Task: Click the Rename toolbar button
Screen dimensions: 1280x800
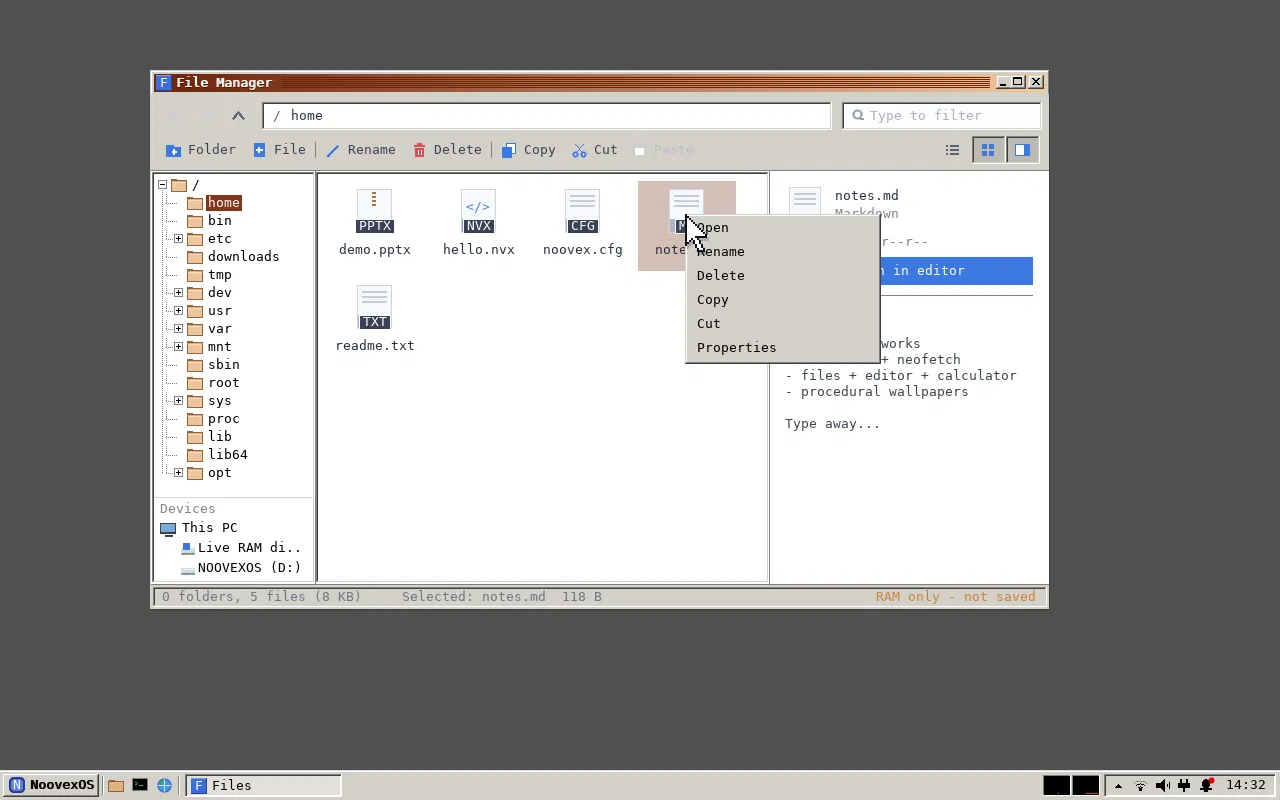Action: point(361,150)
